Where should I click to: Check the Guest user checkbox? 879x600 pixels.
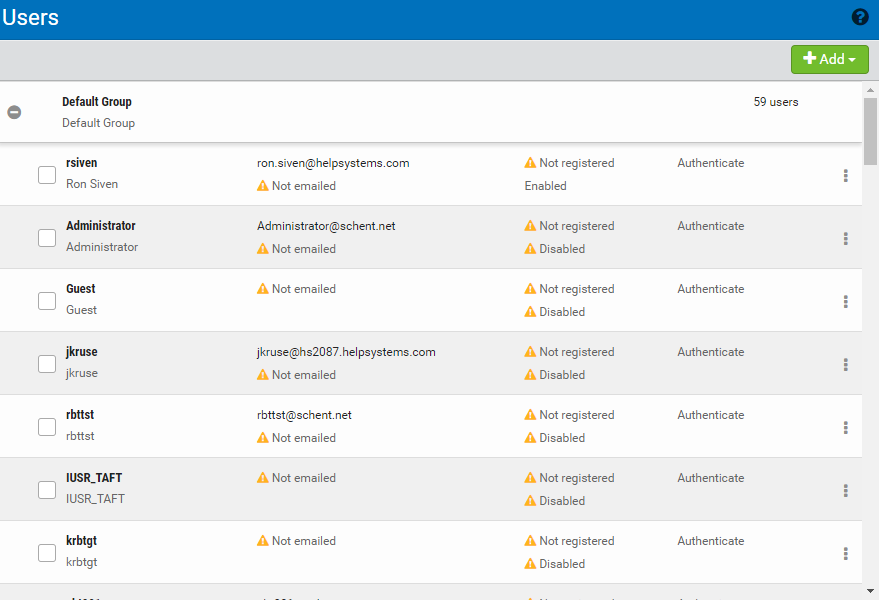click(x=47, y=301)
